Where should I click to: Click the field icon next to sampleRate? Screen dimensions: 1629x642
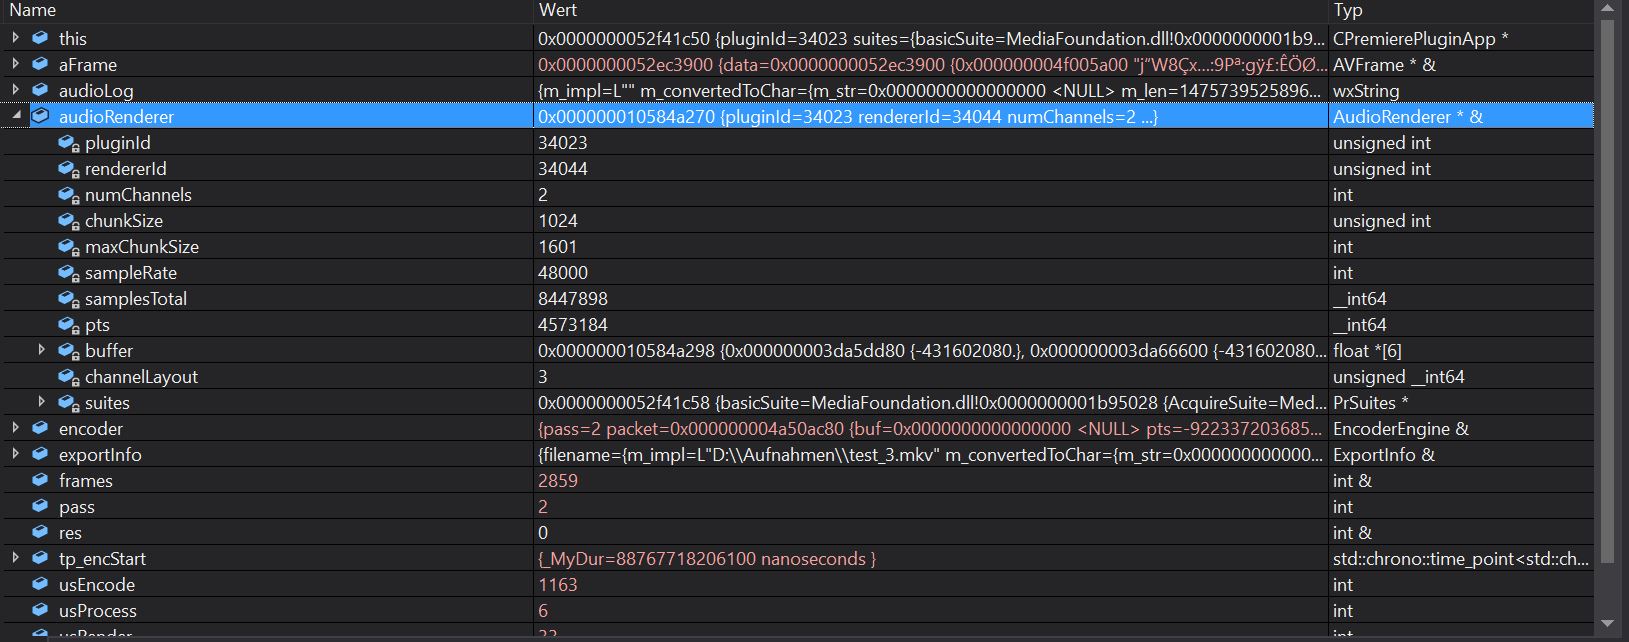click(x=67, y=273)
